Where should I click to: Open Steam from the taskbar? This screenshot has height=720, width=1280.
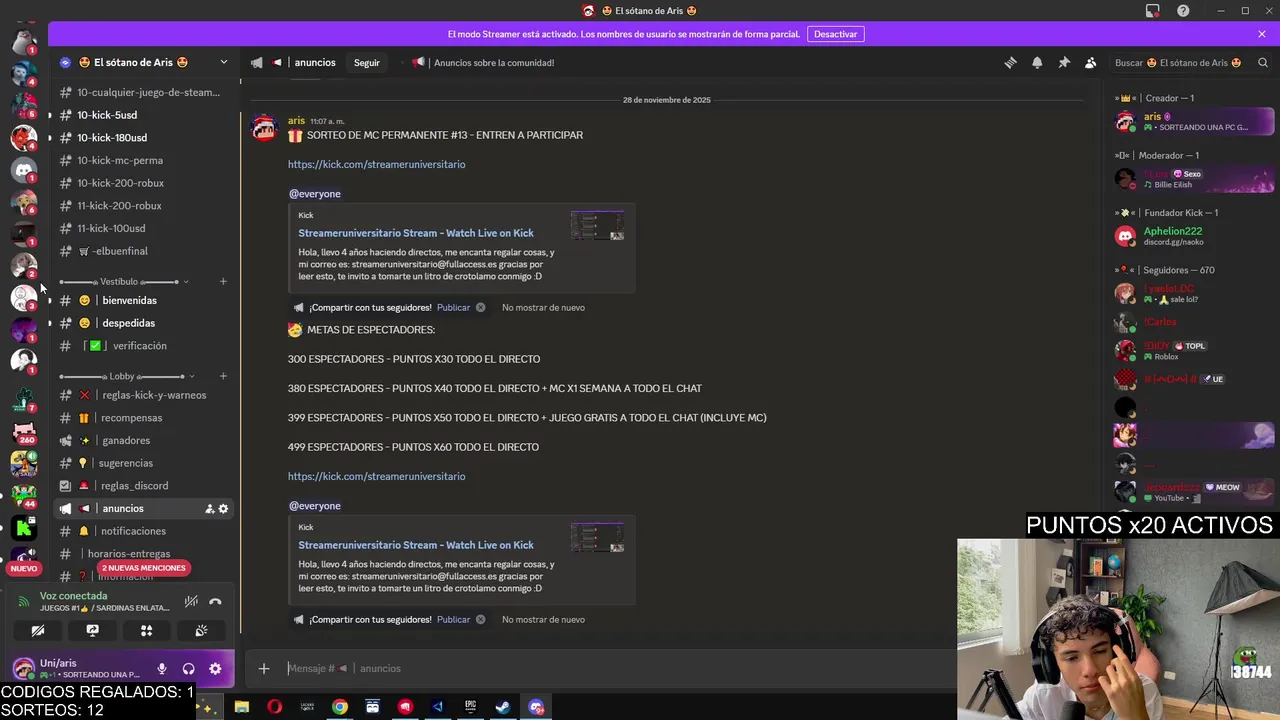click(503, 707)
